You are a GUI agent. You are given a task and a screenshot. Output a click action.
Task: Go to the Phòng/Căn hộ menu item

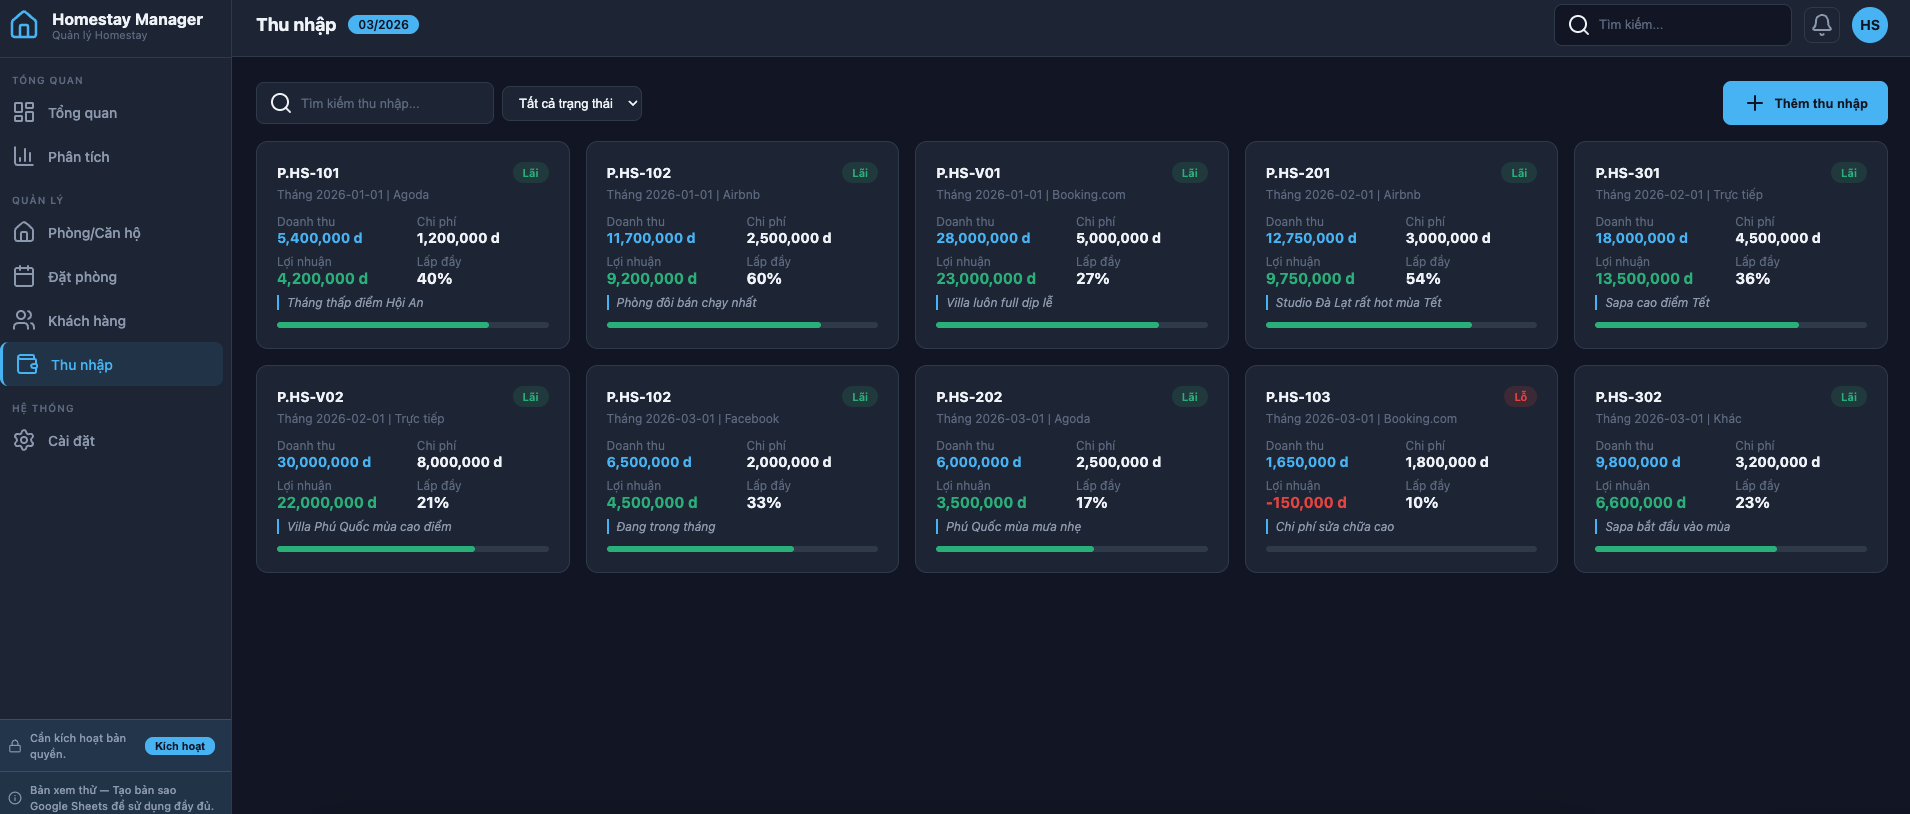(x=94, y=233)
